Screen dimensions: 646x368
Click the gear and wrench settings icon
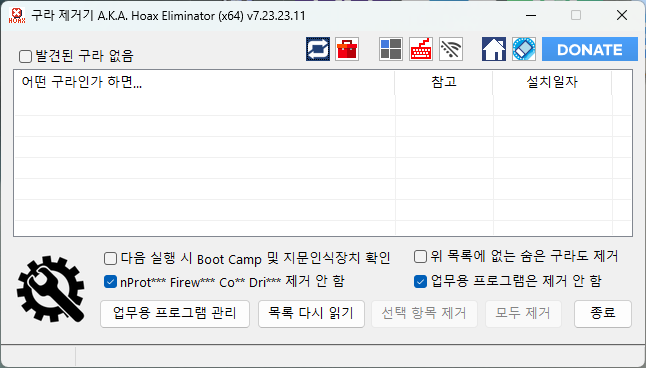[x=51, y=289]
